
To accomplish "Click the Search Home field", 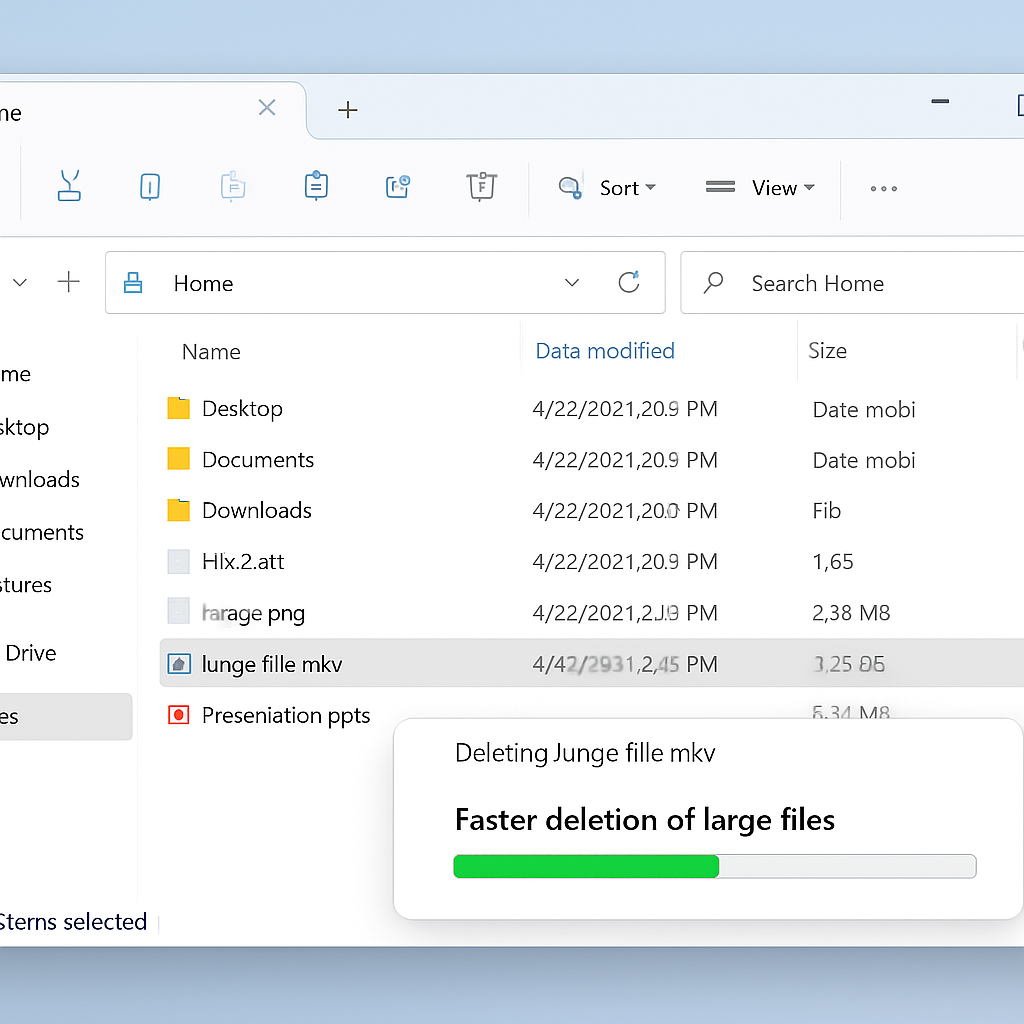I will (852, 283).
